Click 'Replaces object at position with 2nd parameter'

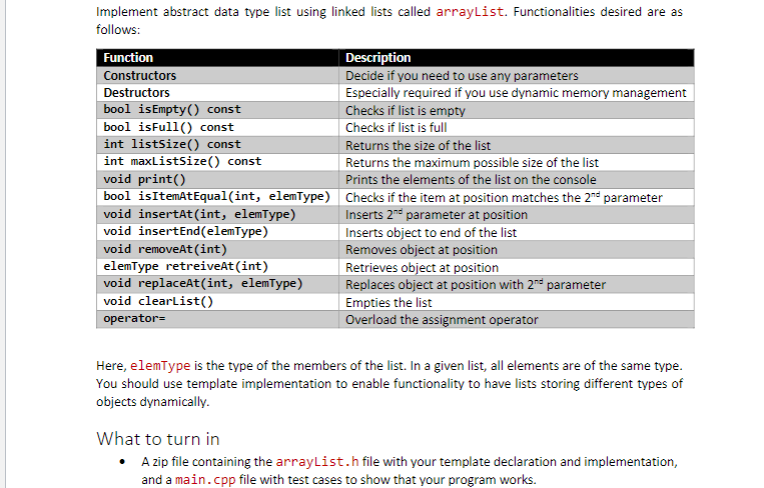coord(476,284)
